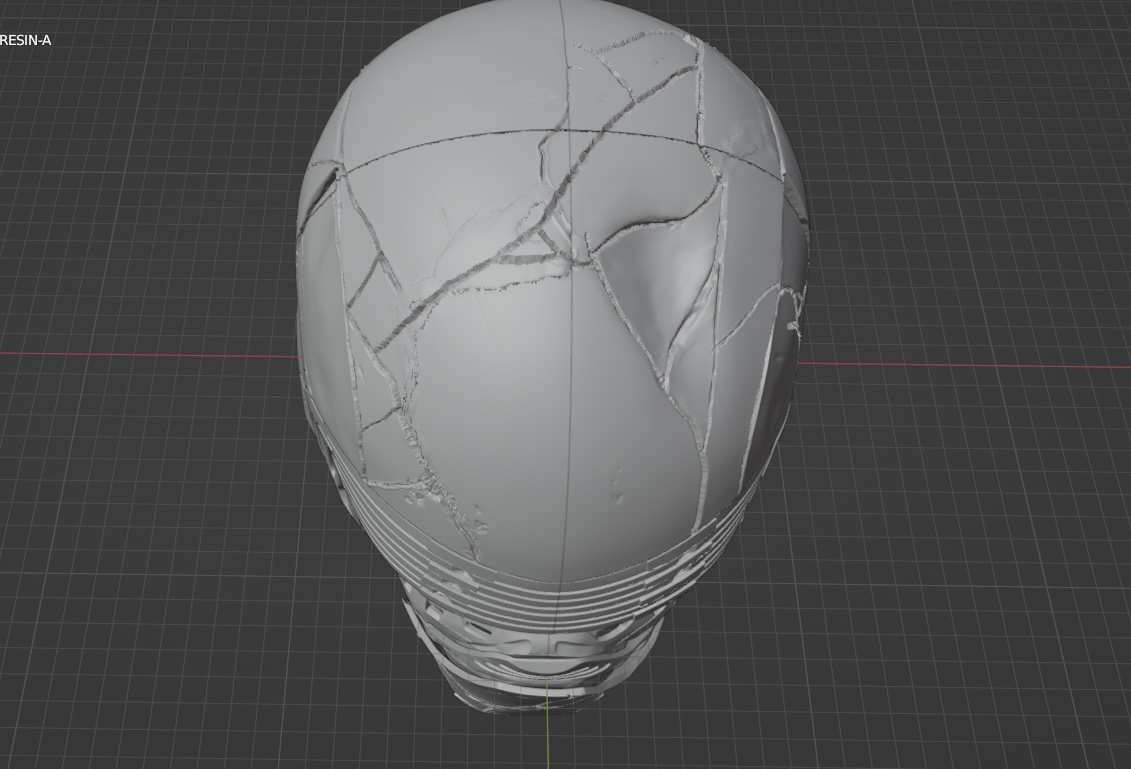1131x769 pixels.
Task: Click the RESIN-A viewport label
Action: click(x=25, y=40)
